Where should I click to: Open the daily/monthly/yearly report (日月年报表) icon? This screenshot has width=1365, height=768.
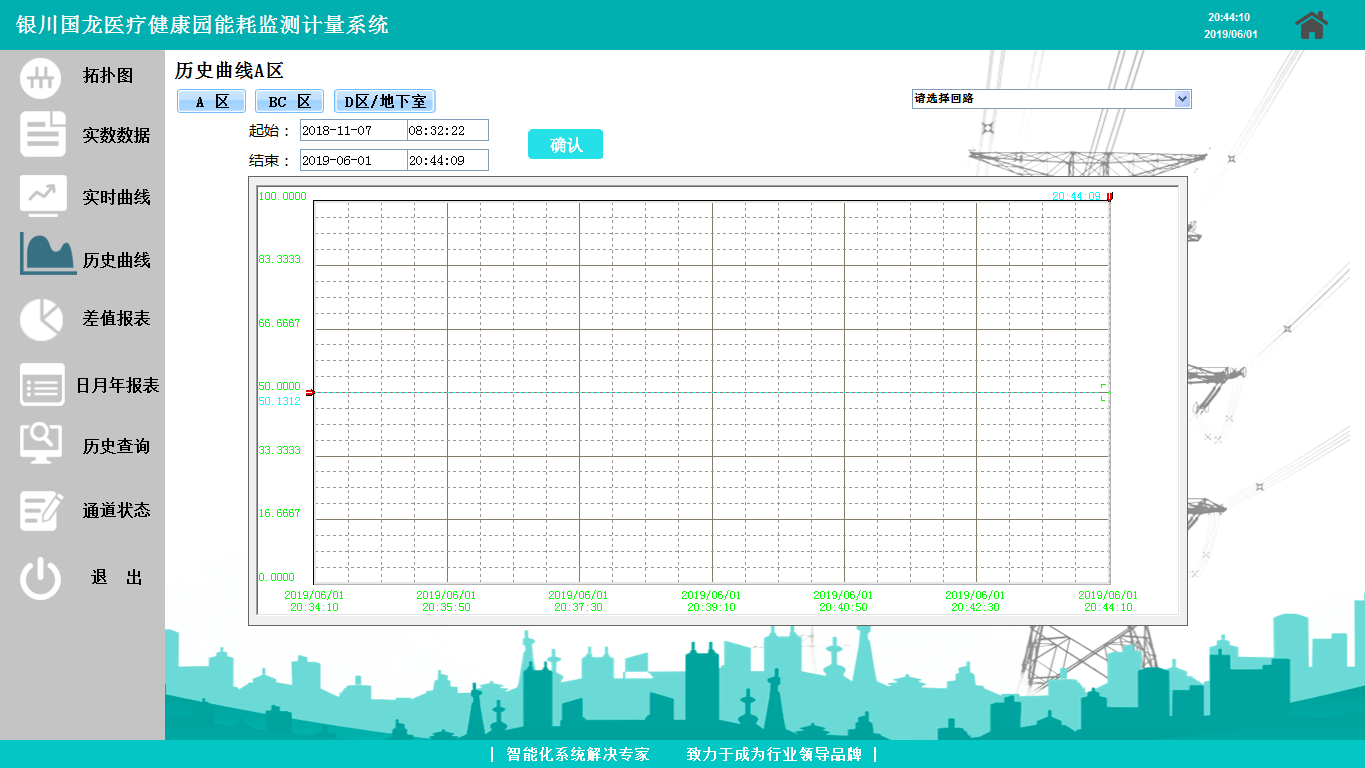[x=42, y=385]
